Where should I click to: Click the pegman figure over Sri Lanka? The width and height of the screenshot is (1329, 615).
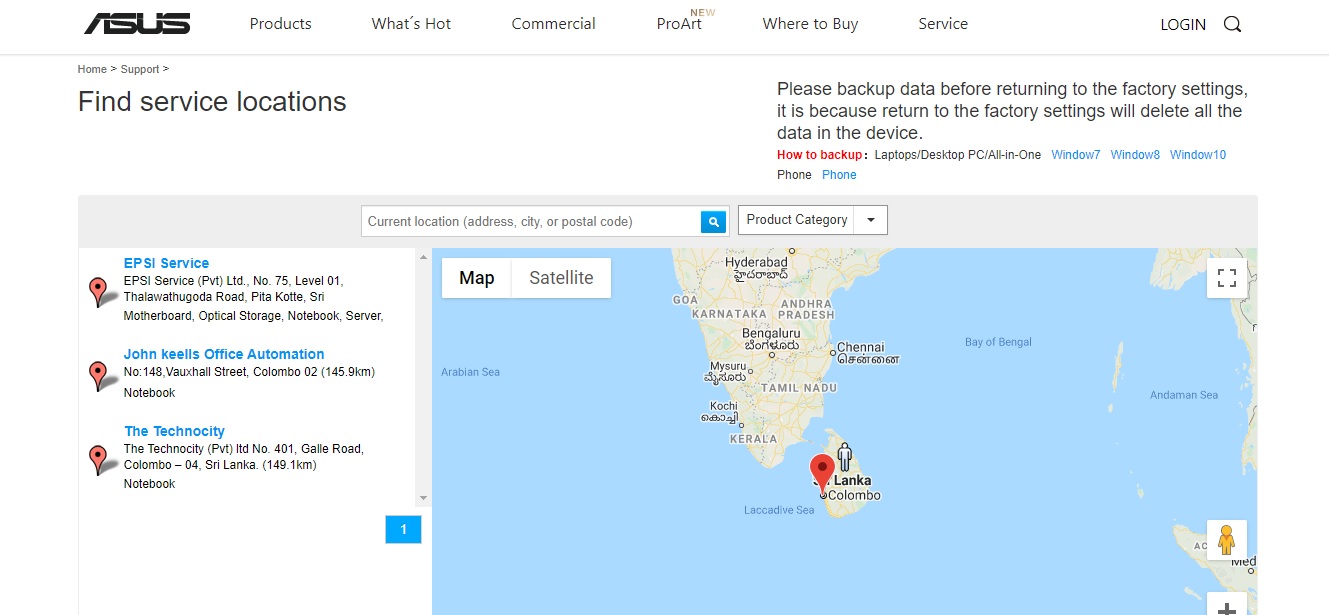[845, 456]
